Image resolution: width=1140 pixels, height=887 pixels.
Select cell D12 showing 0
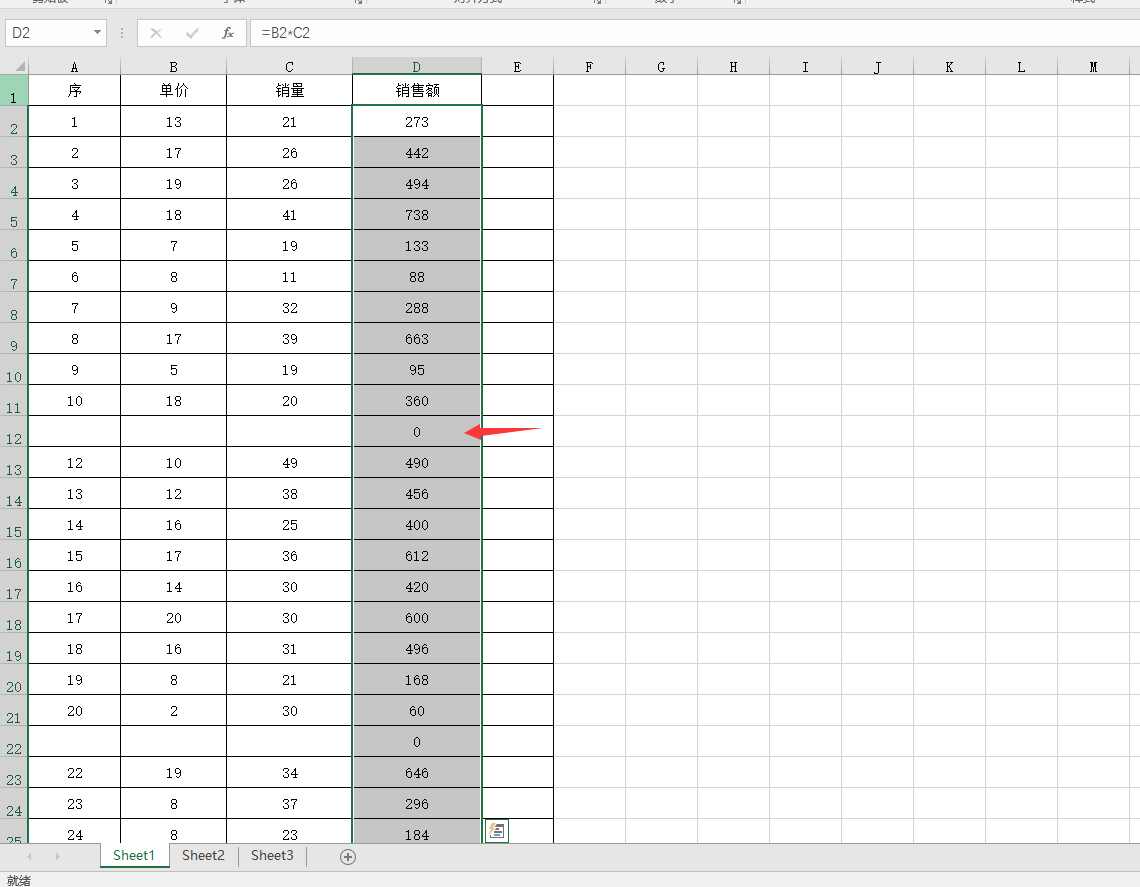click(x=417, y=432)
